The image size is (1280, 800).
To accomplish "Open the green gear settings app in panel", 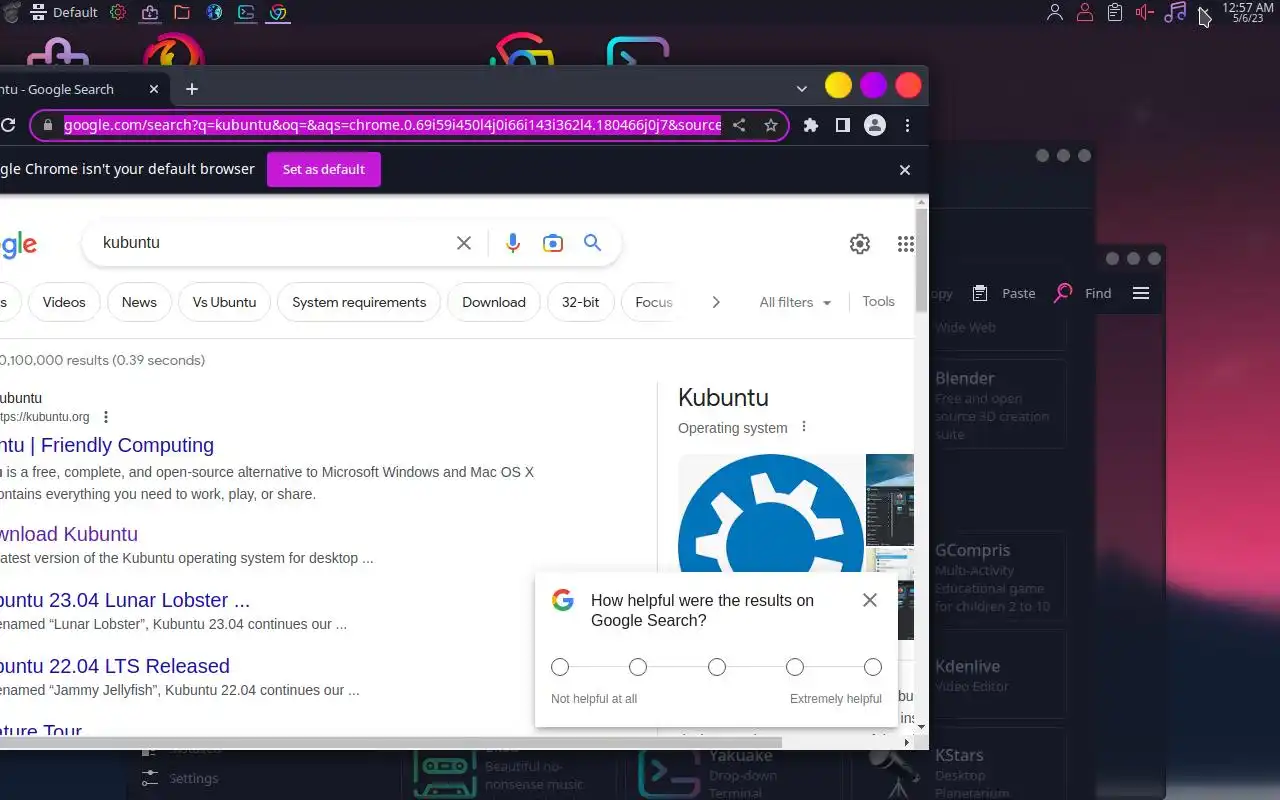I will pyautogui.click(x=118, y=12).
